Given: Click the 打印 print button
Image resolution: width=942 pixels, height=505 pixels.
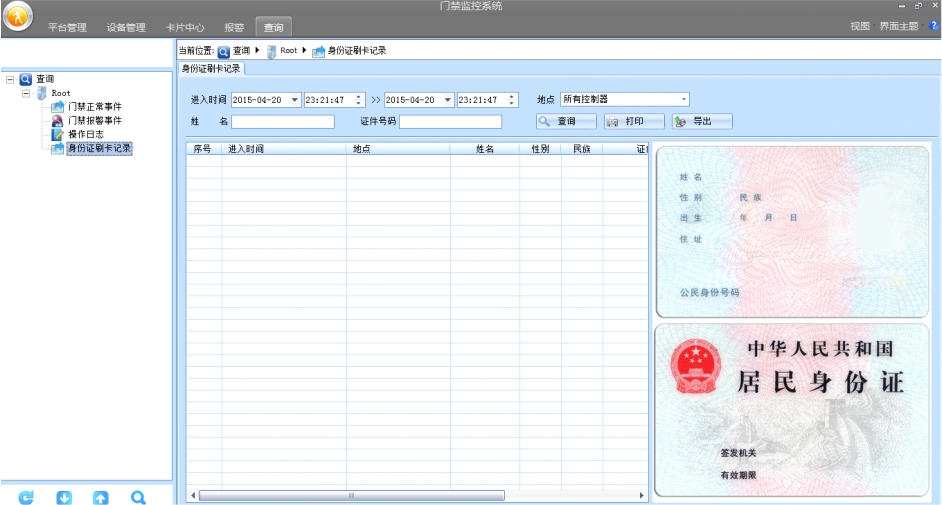Looking at the screenshot, I should click(634, 122).
